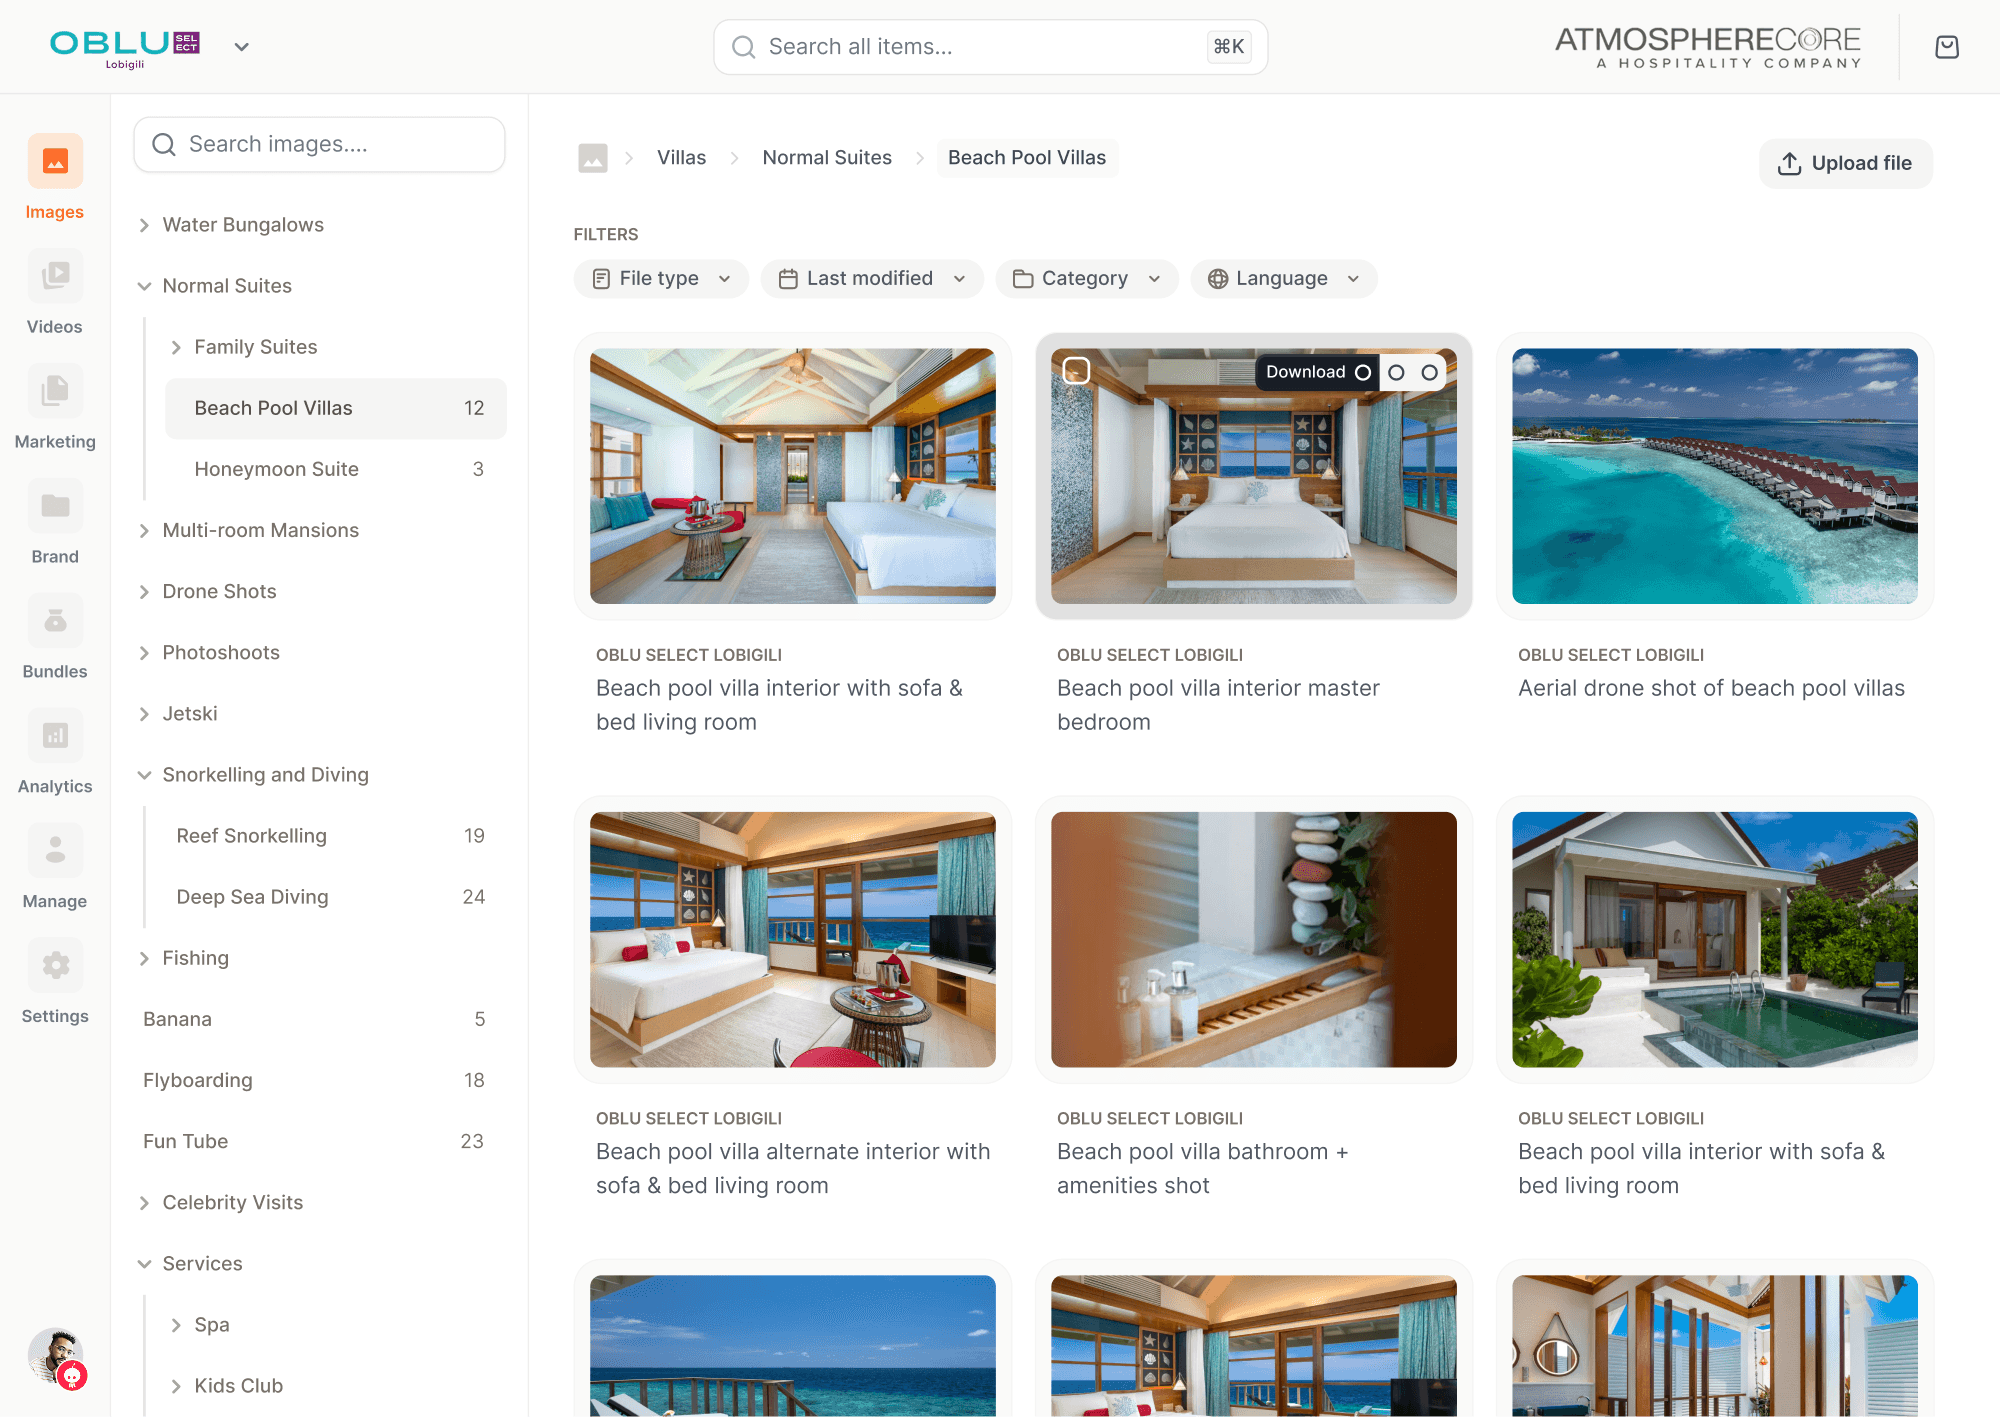Open the Manage users icon

tap(55, 851)
